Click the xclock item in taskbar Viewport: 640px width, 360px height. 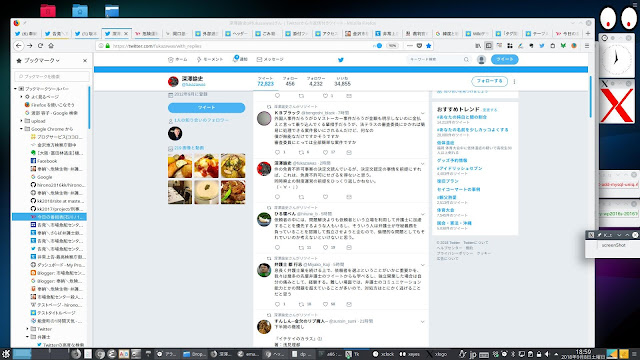coord(383,354)
